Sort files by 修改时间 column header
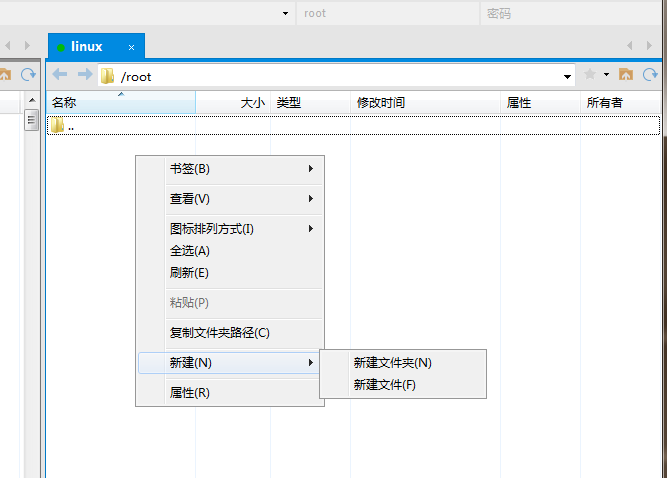This screenshot has width=667, height=478. 381,102
